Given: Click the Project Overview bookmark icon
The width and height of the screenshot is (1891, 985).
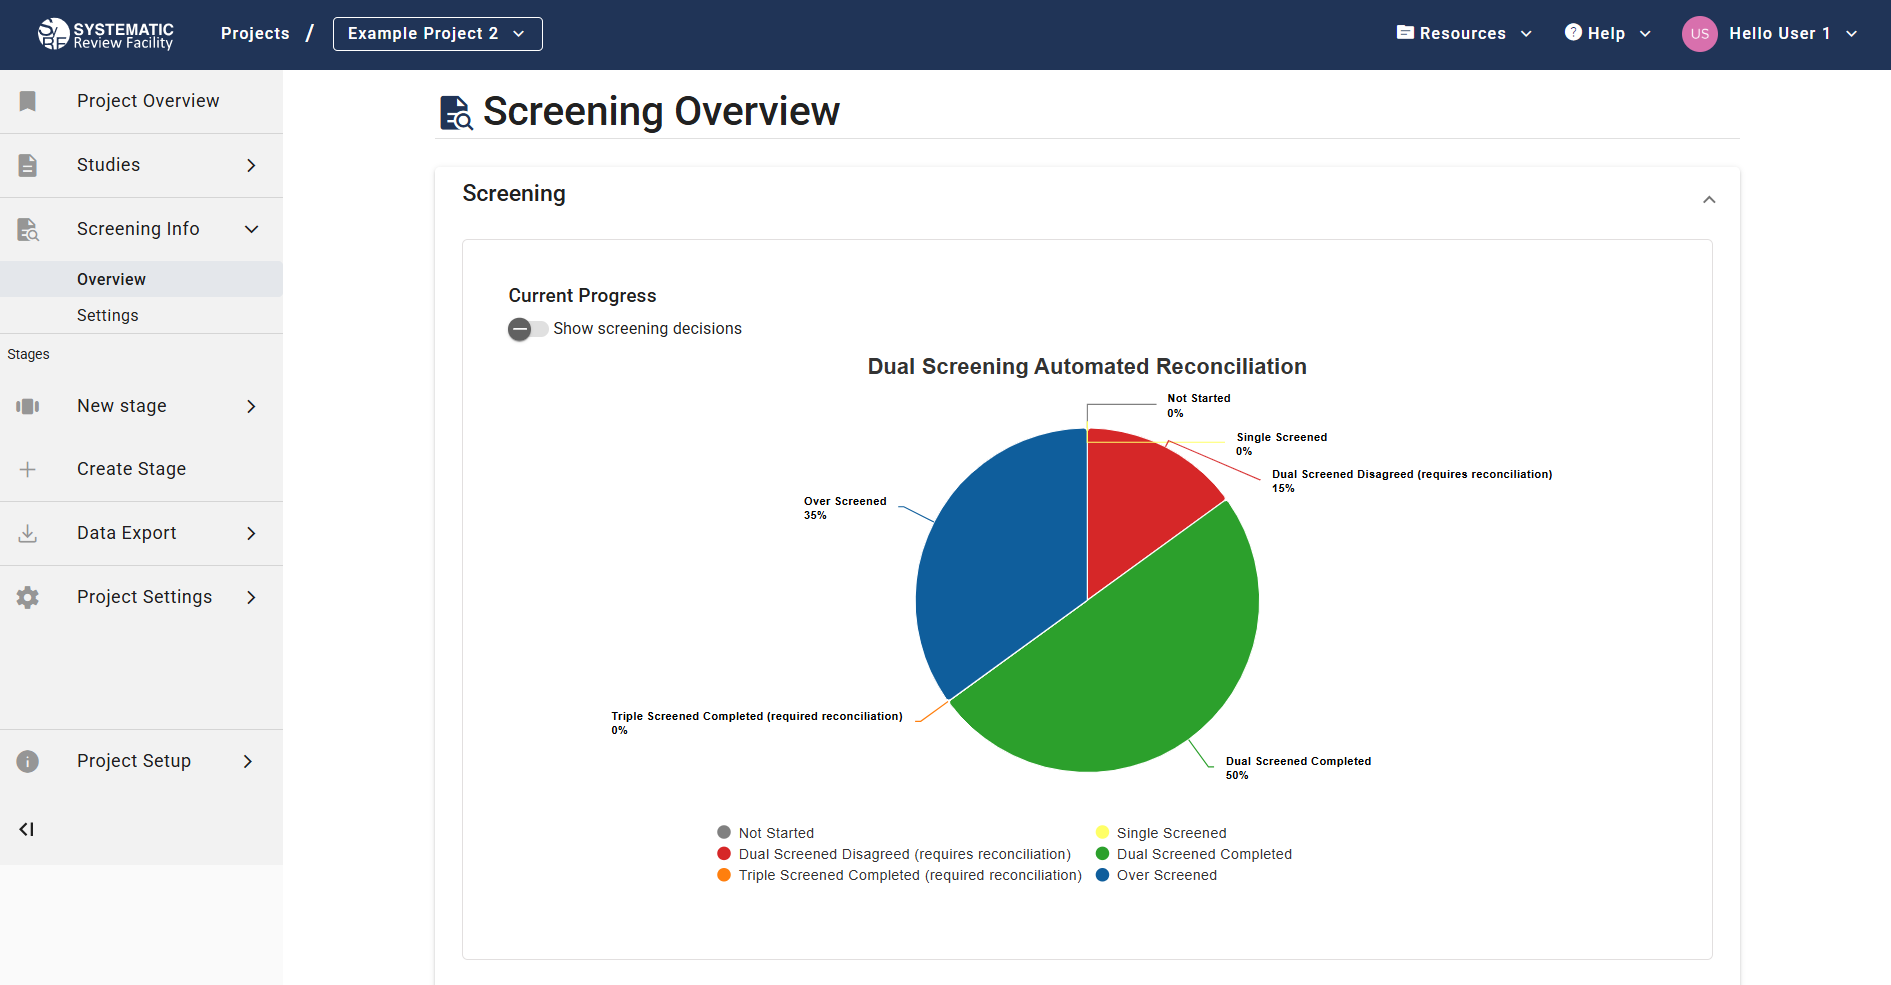Looking at the screenshot, I should (28, 101).
